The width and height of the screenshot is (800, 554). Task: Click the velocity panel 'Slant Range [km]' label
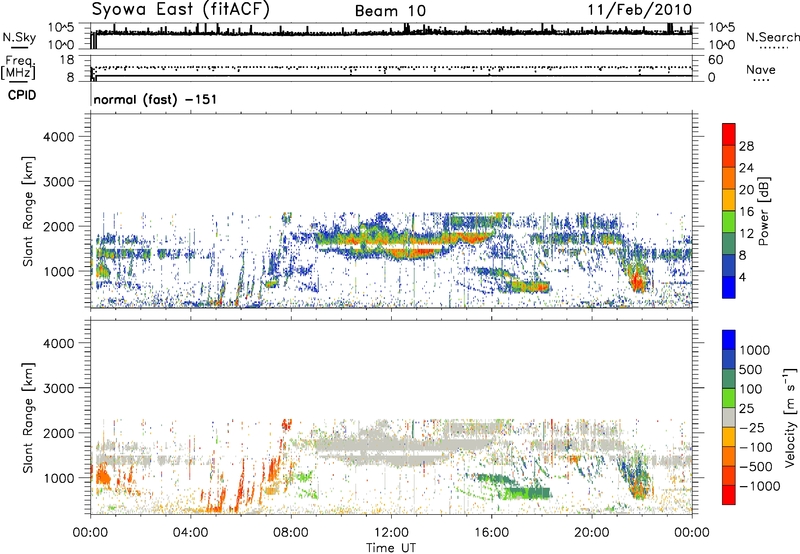click(x=28, y=418)
